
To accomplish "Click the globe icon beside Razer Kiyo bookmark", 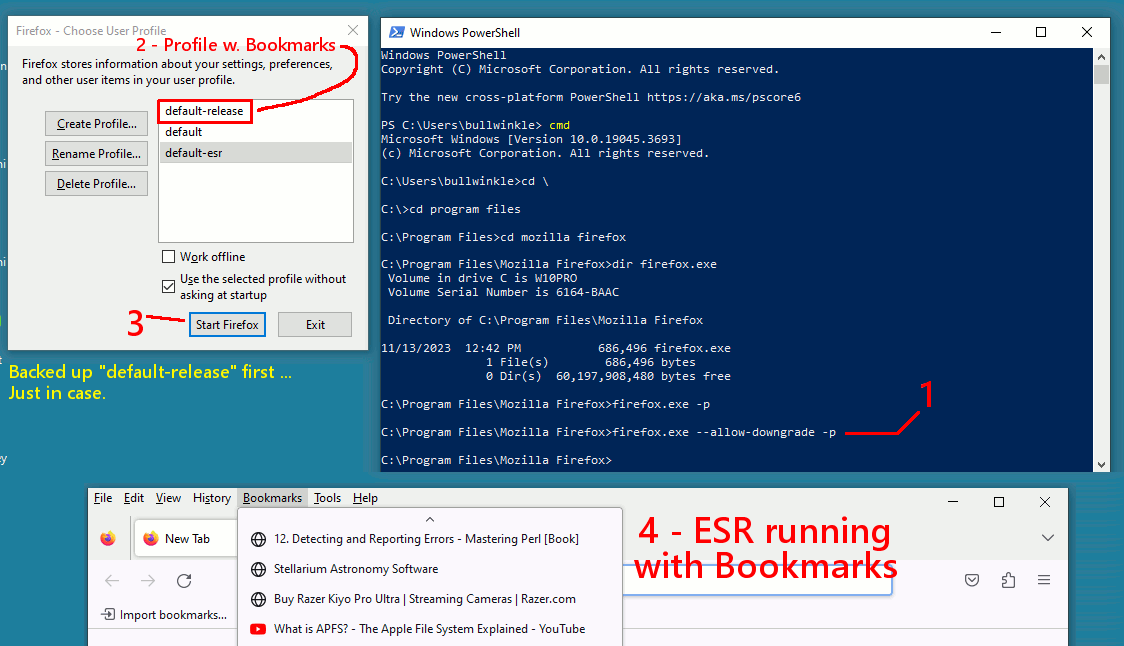I will (x=258, y=599).
